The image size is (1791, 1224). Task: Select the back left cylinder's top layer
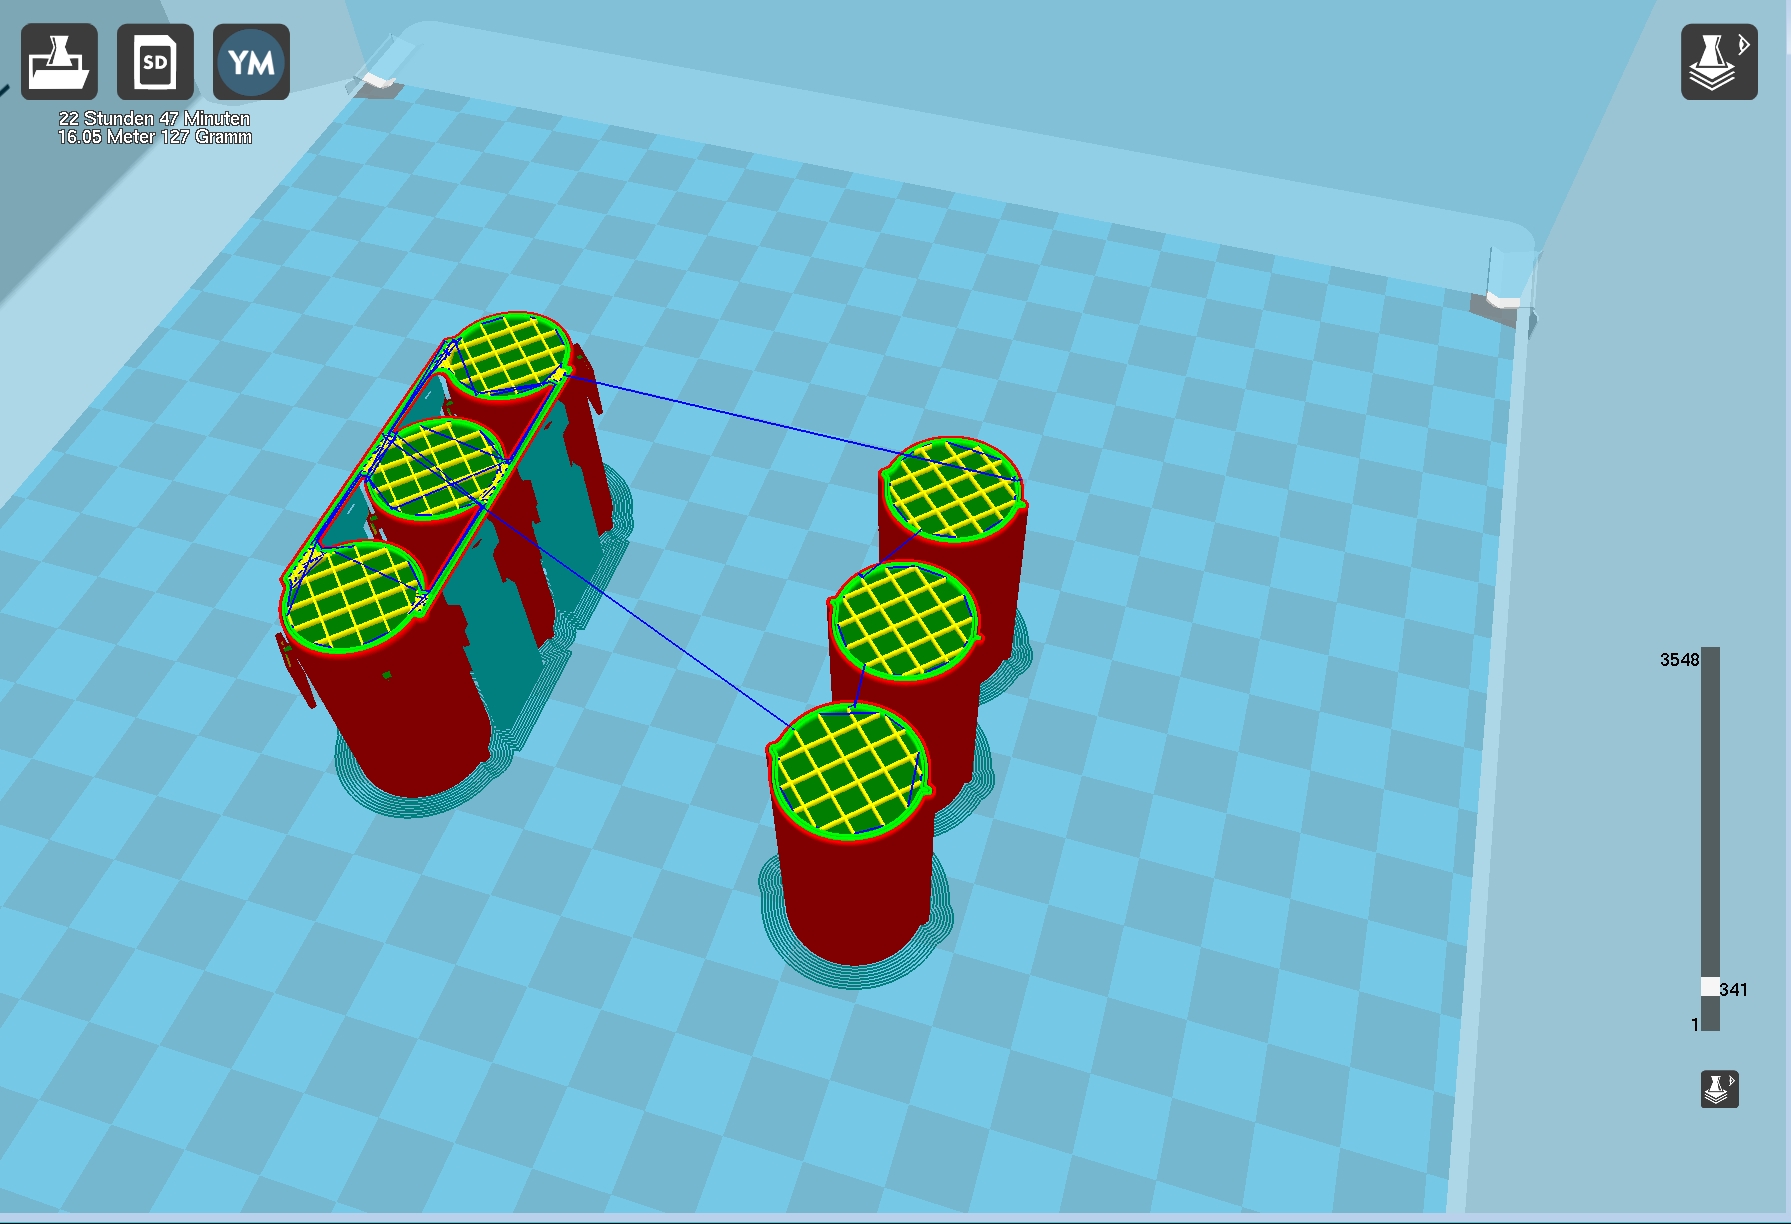508,355
